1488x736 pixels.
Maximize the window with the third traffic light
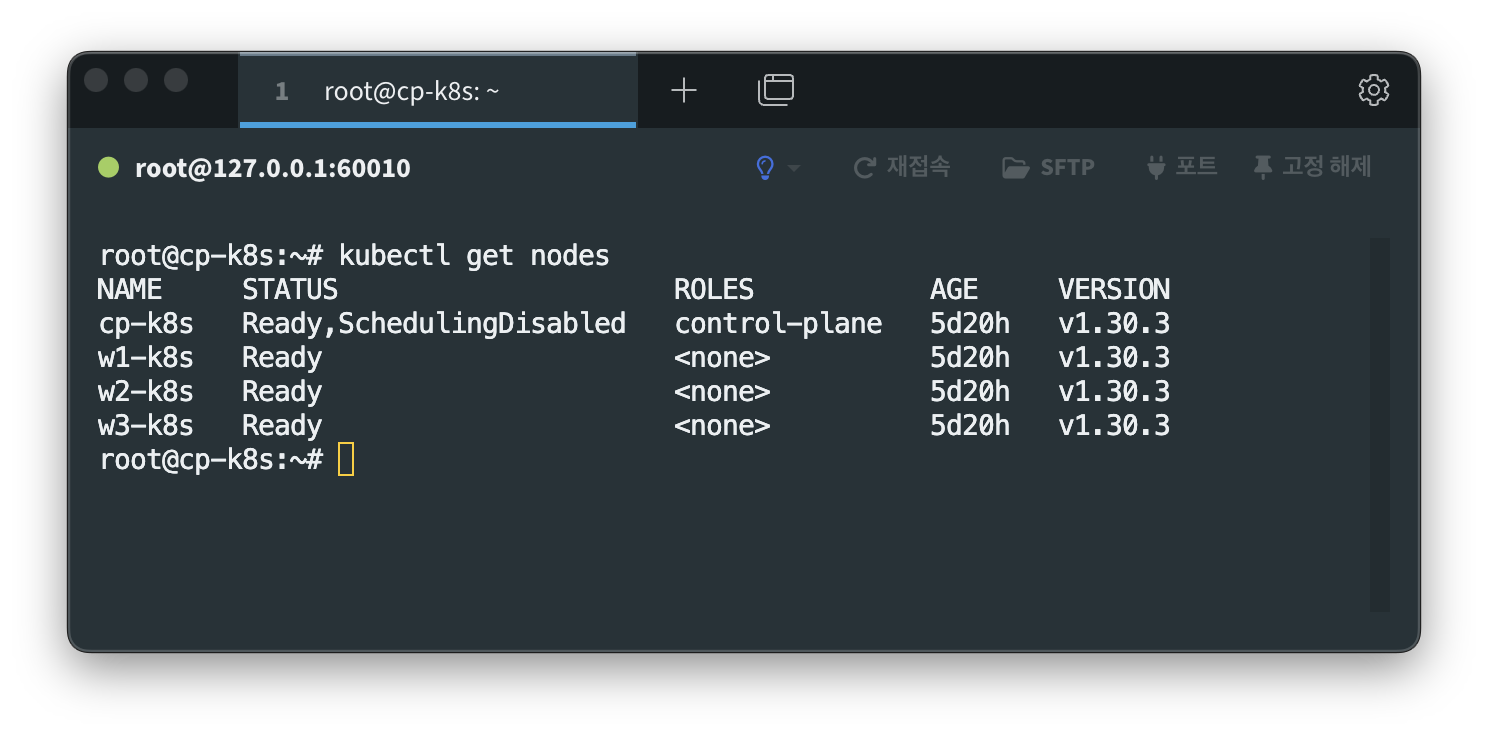(x=176, y=80)
